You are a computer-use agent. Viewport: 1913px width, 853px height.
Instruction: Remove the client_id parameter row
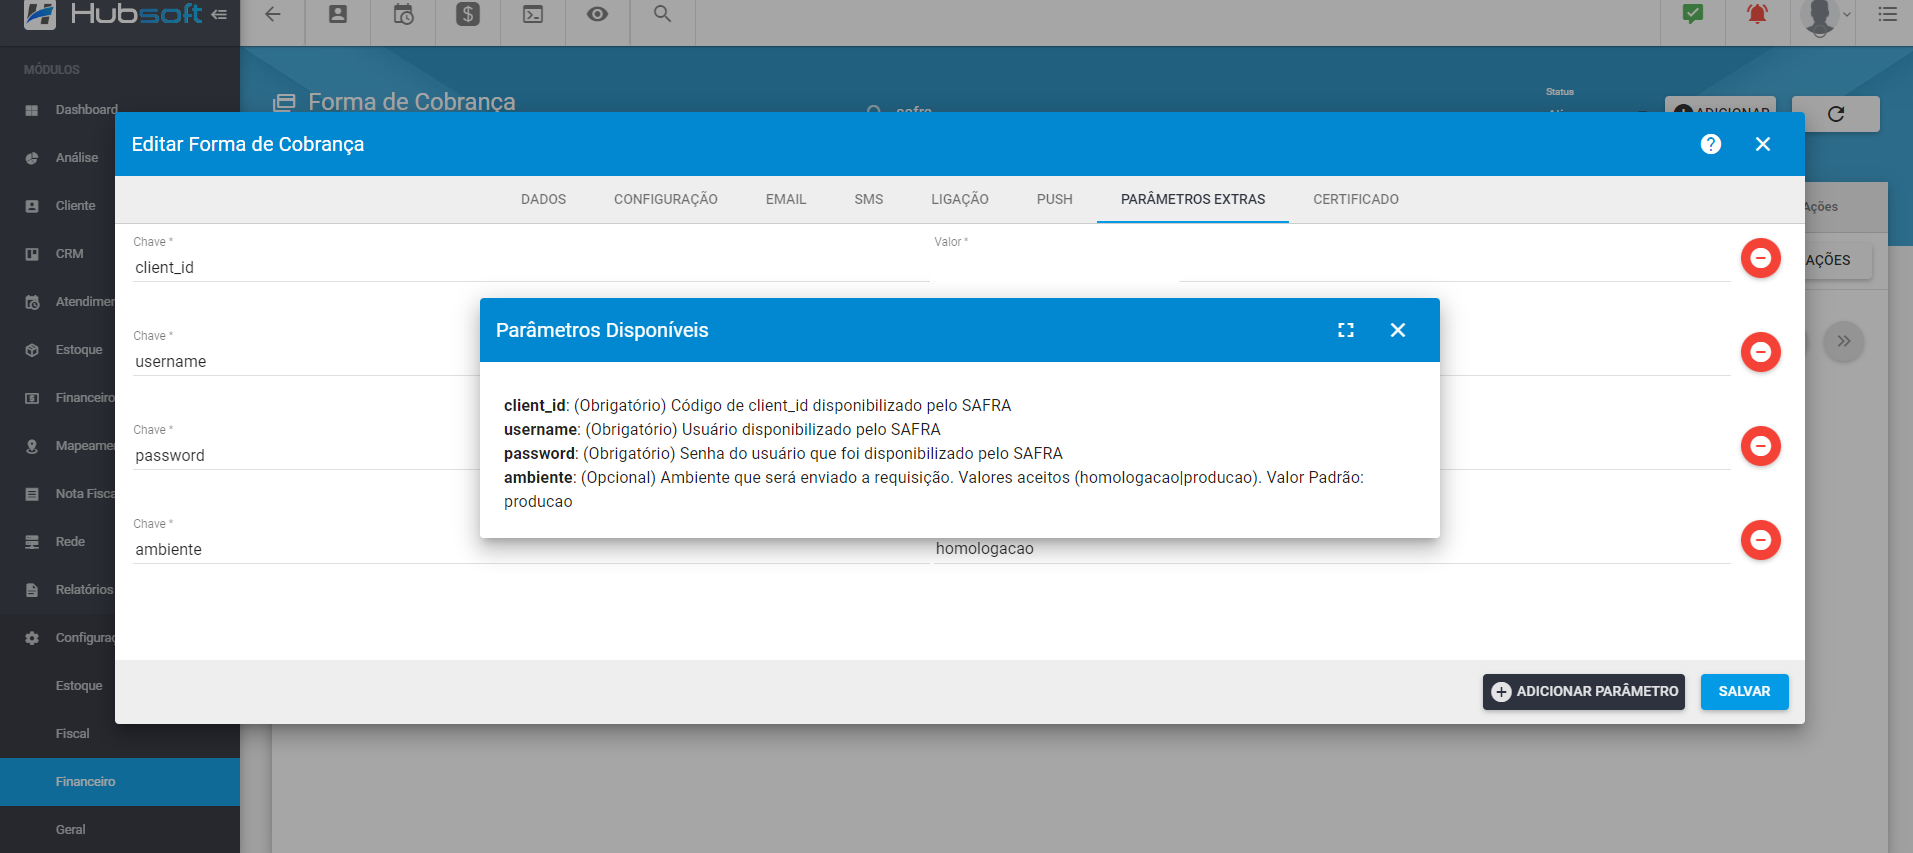tap(1761, 258)
